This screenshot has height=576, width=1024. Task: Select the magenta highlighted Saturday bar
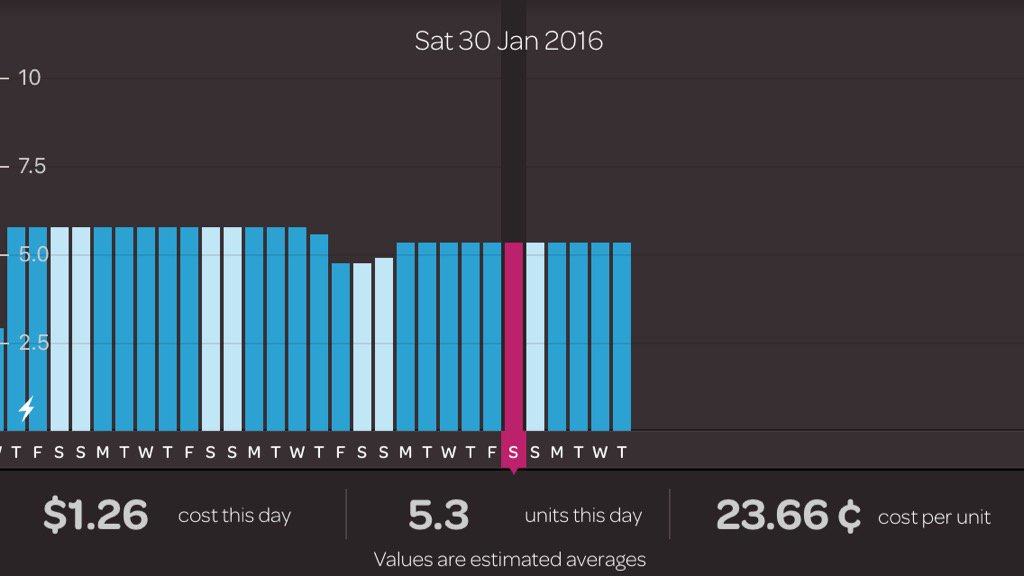[x=513, y=335]
